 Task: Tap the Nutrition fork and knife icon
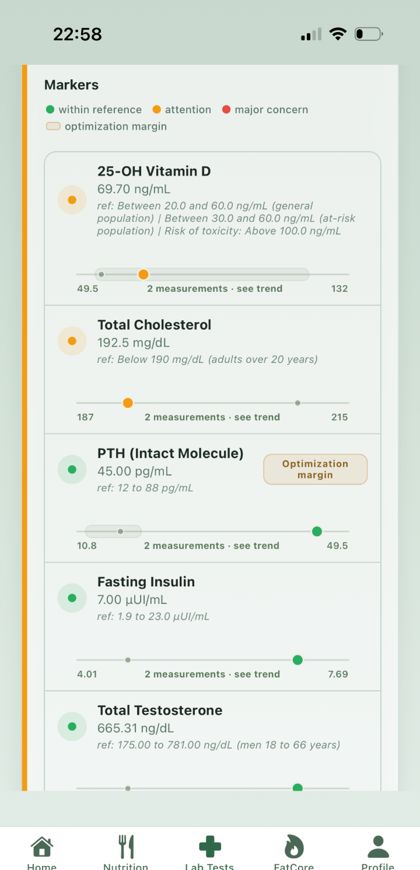pyautogui.click(x=126, y=847)
